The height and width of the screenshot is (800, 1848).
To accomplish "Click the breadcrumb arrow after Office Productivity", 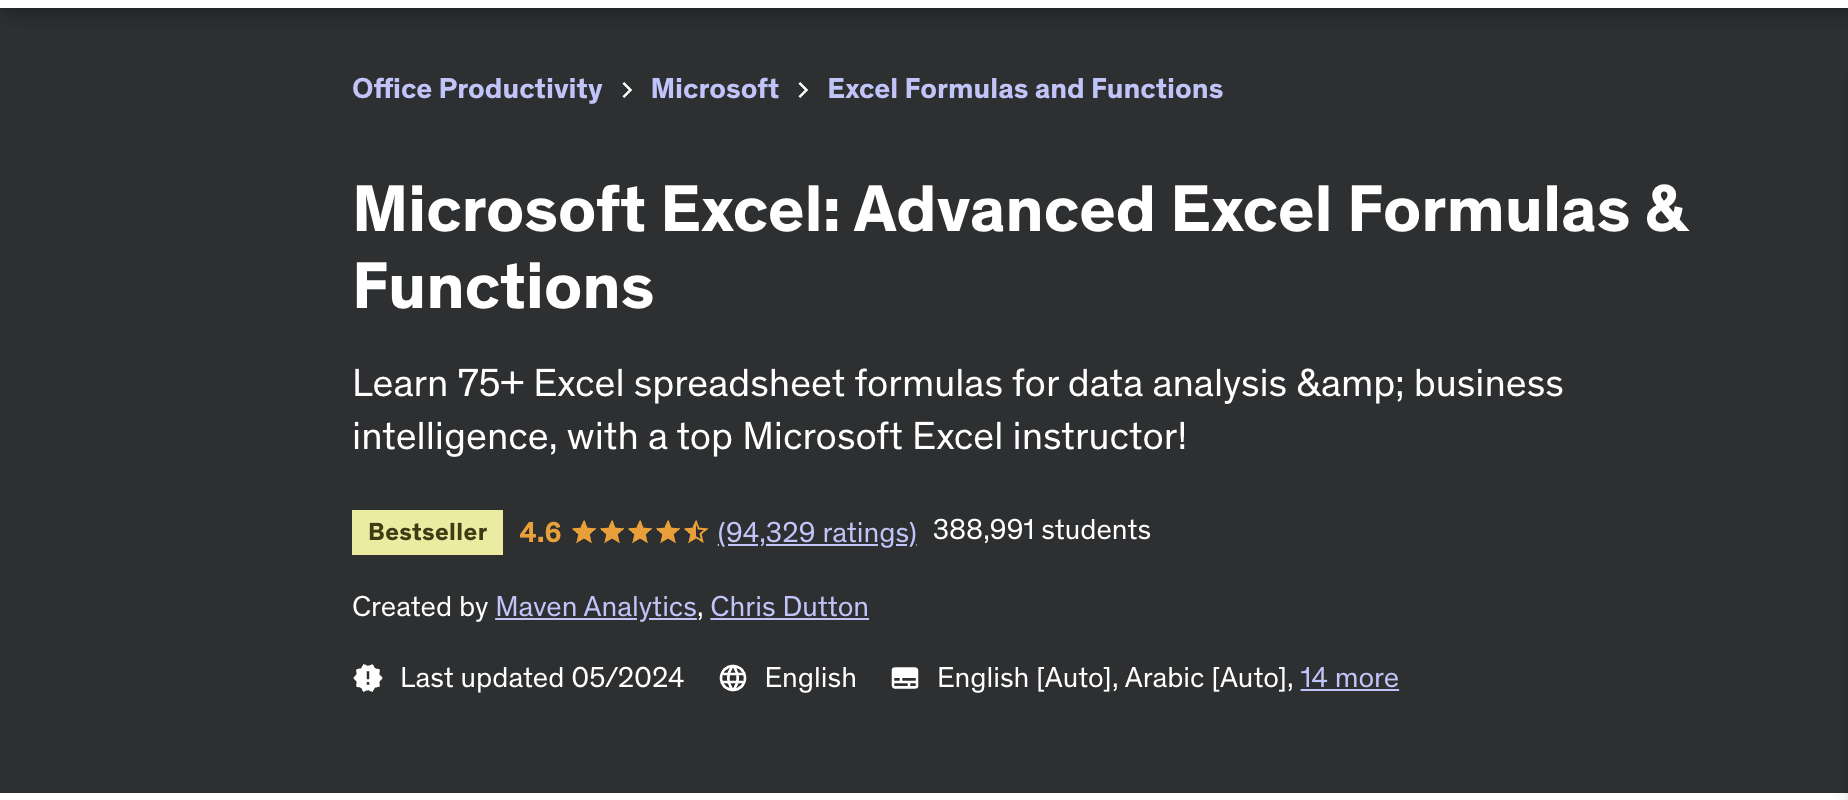I will click(627, 89).
